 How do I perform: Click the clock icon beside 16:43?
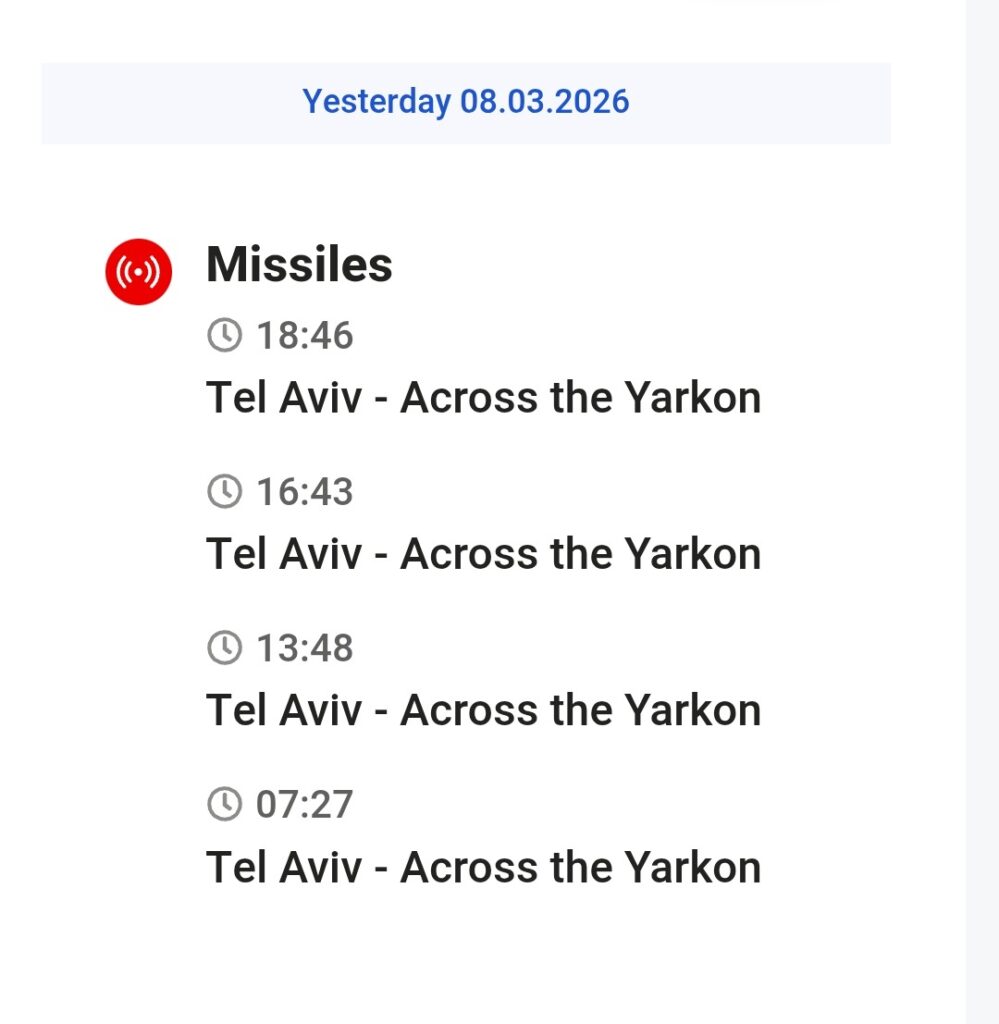pos(224,491)
